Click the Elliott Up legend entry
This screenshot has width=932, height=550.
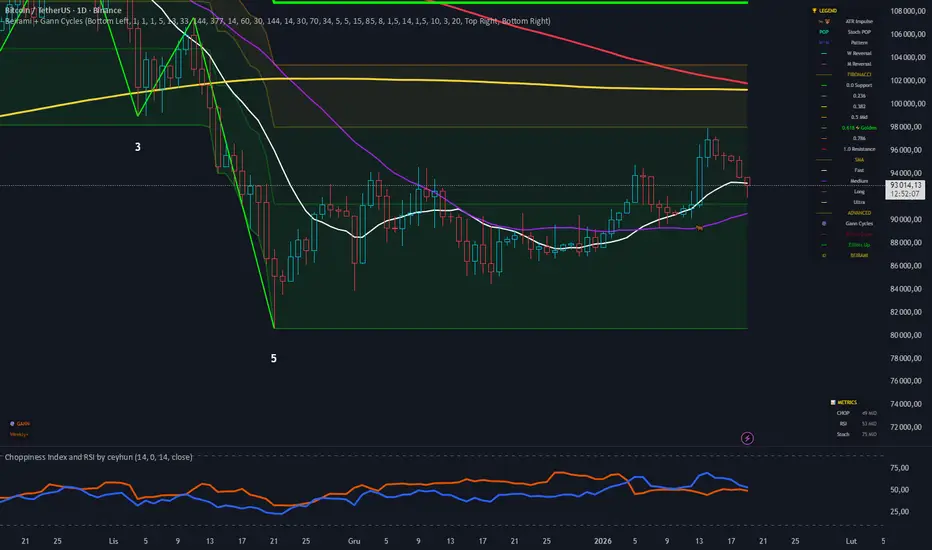pyautogui.click(x=859, y=245)
